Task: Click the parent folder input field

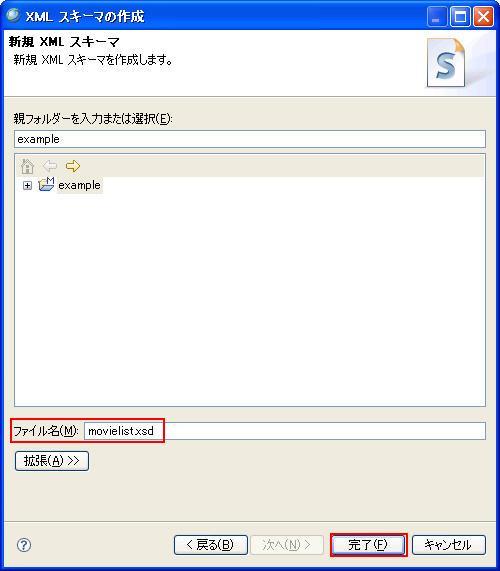Action: click(250, 139)
